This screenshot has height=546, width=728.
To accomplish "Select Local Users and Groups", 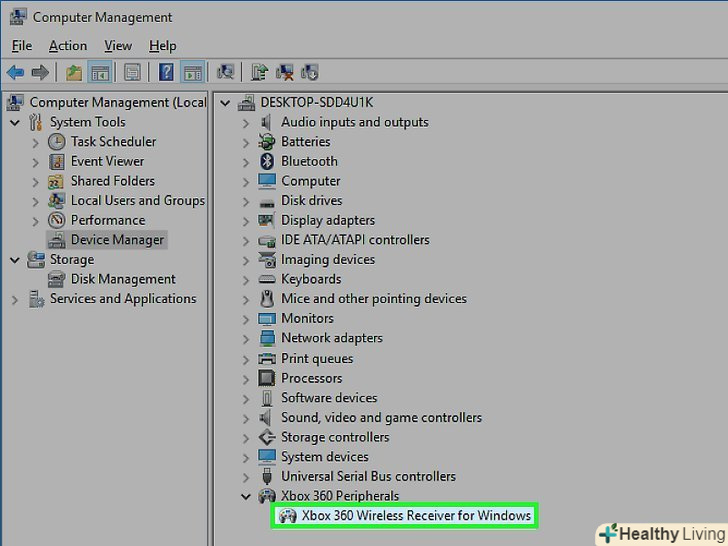I will pyautogui.click(x=137, y=201).
